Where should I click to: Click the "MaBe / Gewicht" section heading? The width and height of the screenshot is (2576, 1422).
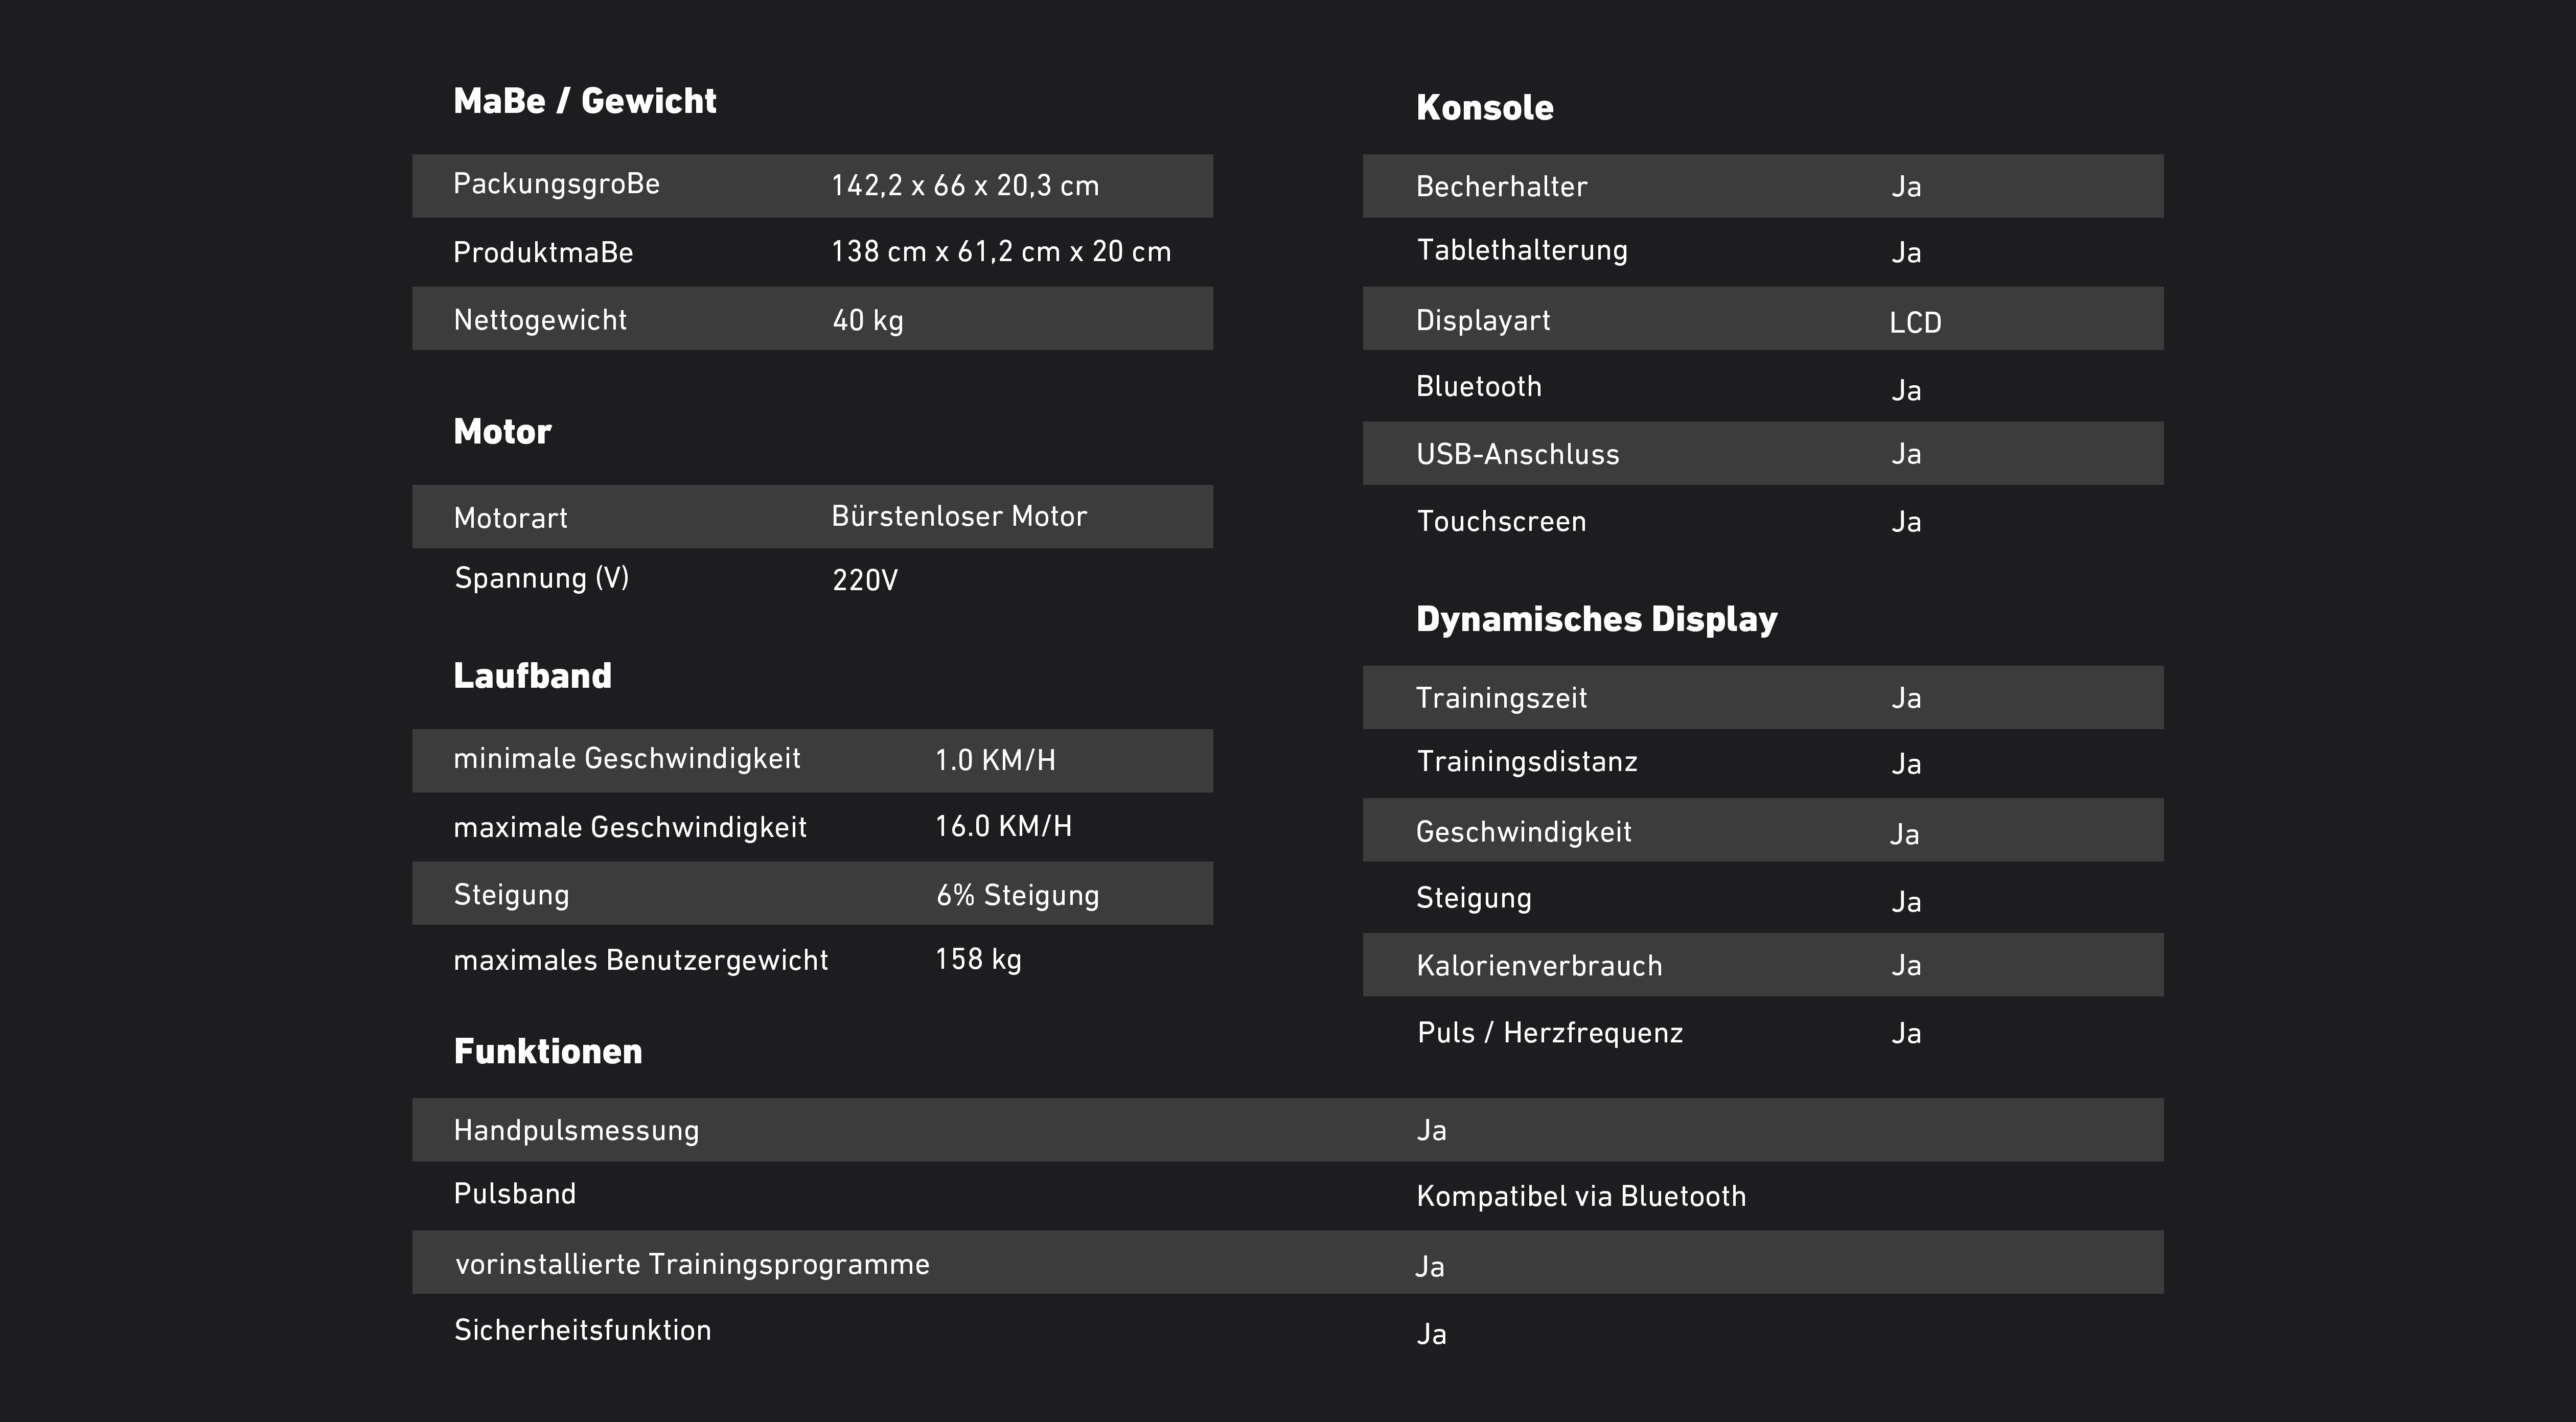click(x=585, y=101)
